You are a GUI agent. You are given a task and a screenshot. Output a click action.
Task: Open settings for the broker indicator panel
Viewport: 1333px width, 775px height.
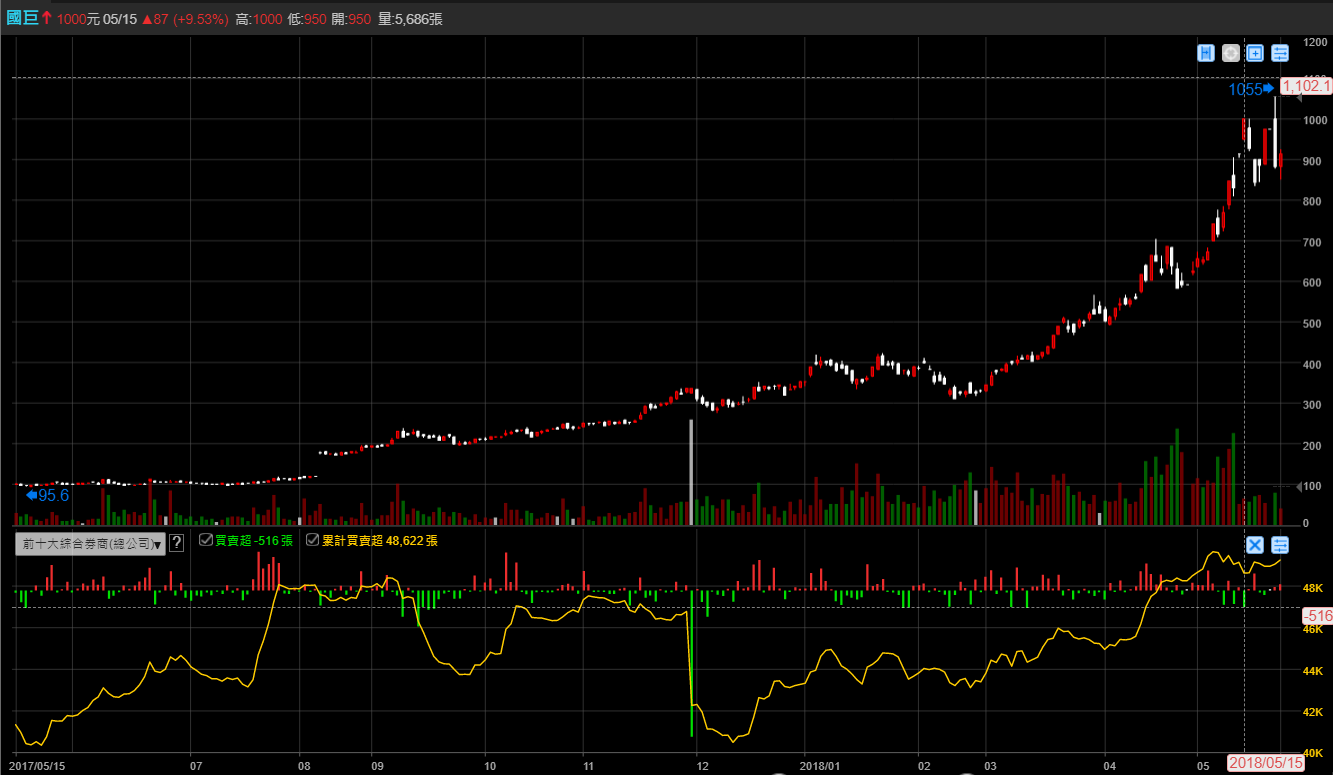coord(1280,544)
